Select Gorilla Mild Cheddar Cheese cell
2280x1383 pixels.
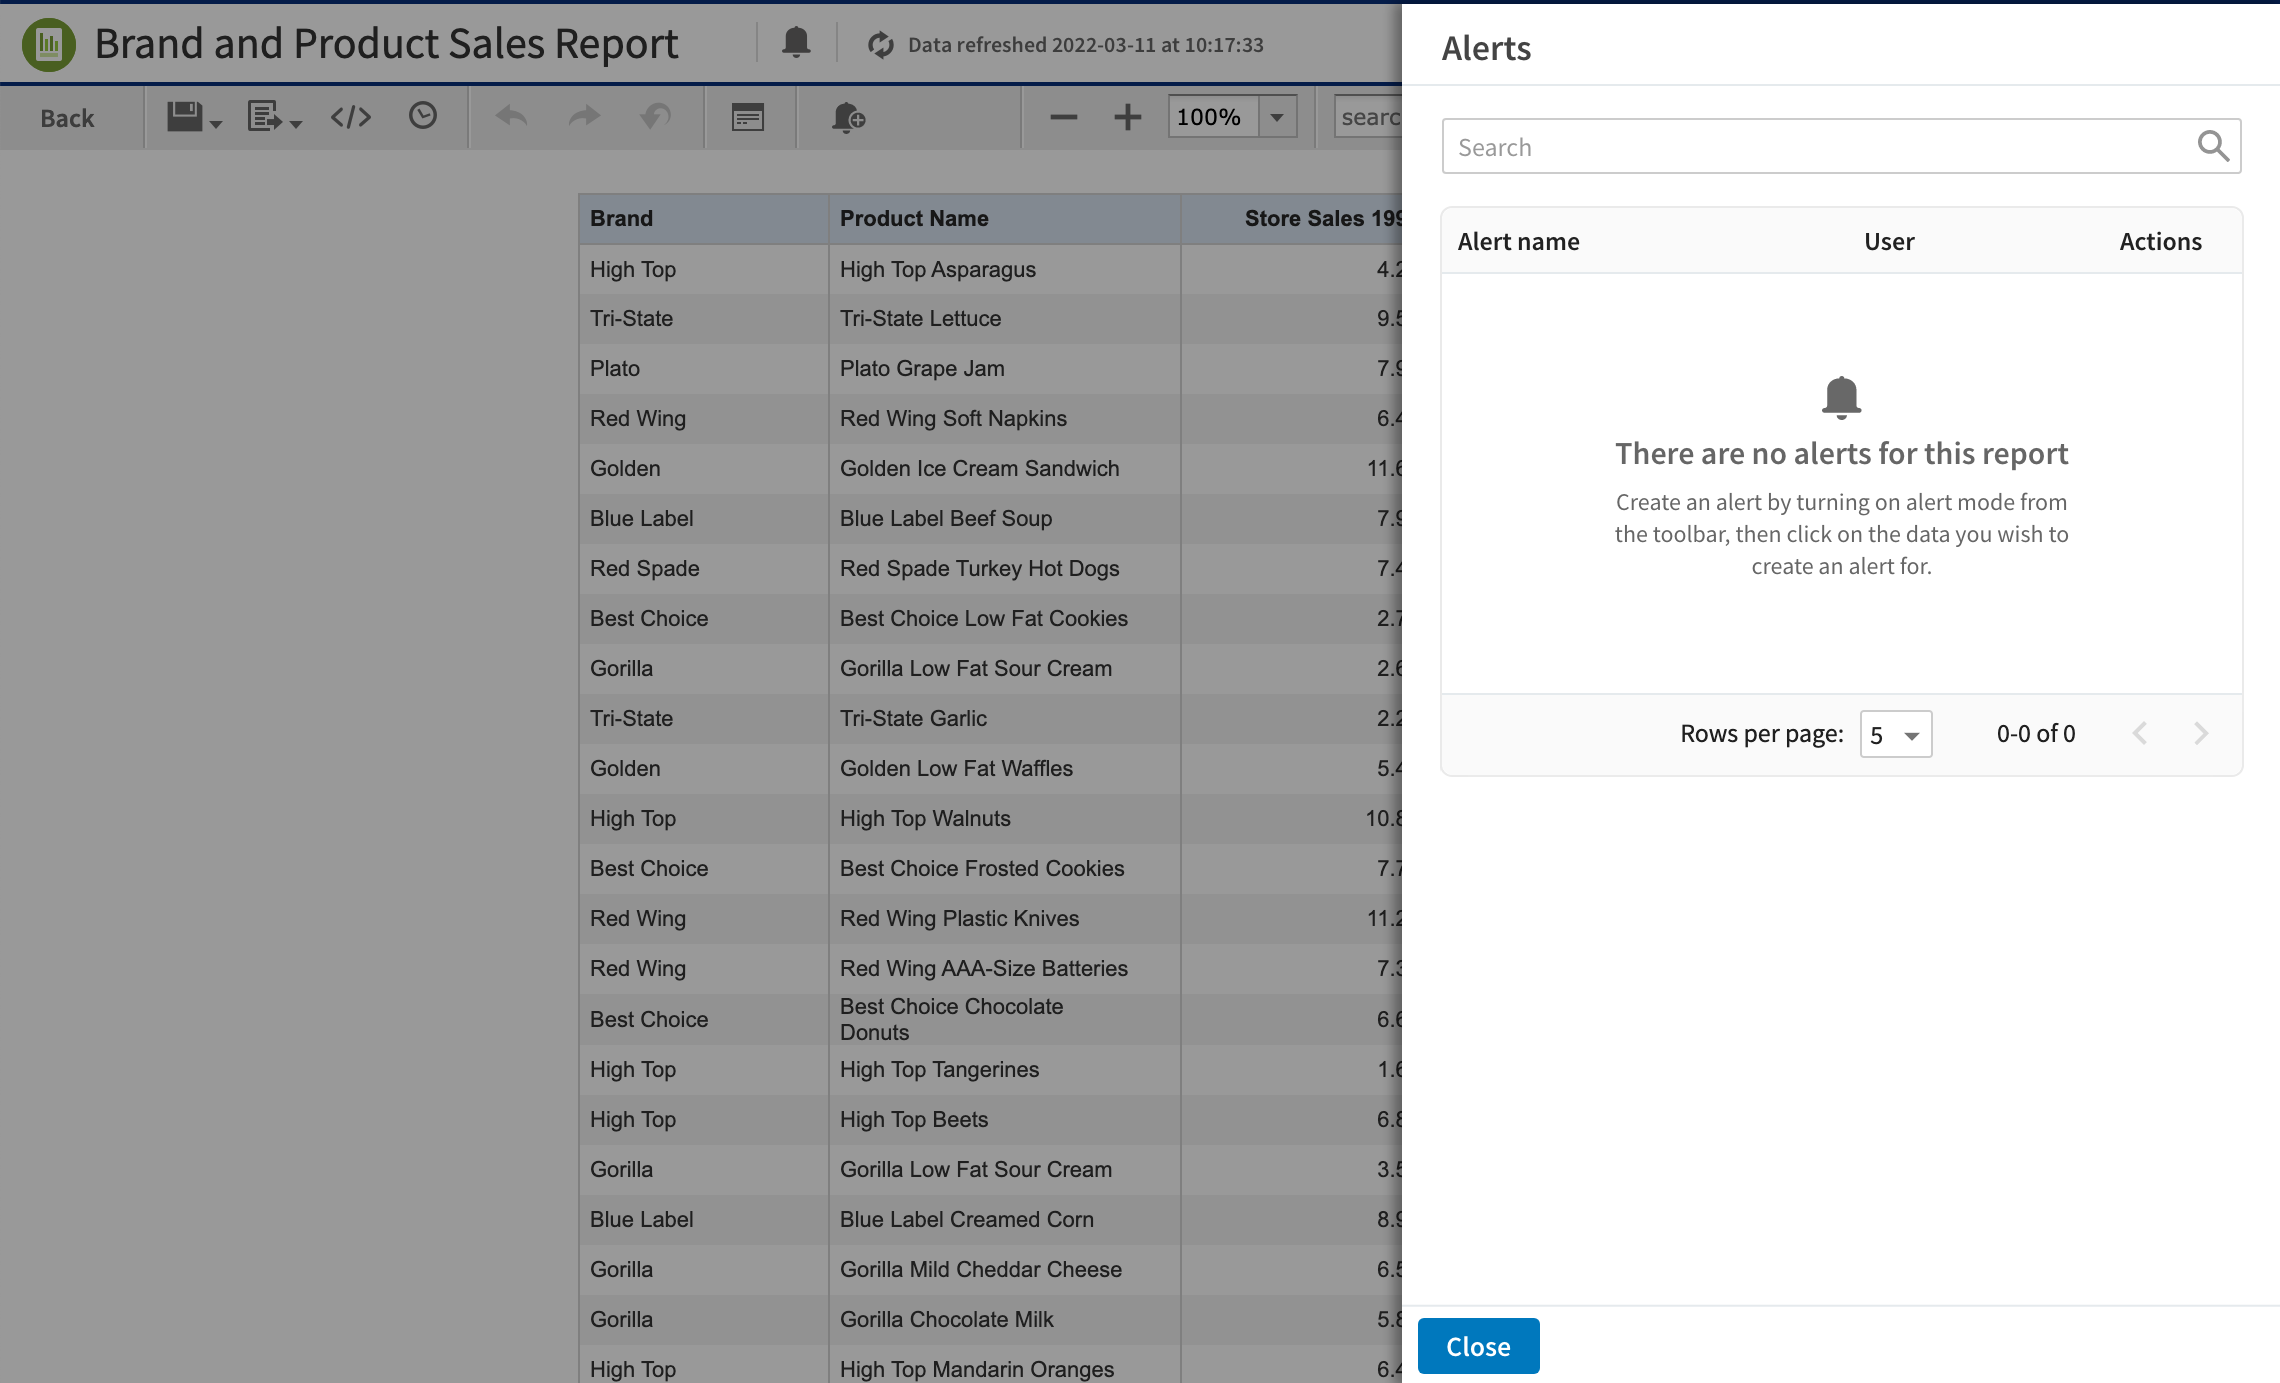(x=1004, y=1269)
